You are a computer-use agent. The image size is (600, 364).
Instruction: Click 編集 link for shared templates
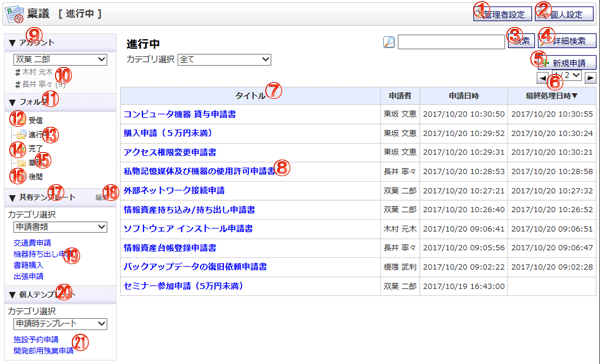[101, 198]
